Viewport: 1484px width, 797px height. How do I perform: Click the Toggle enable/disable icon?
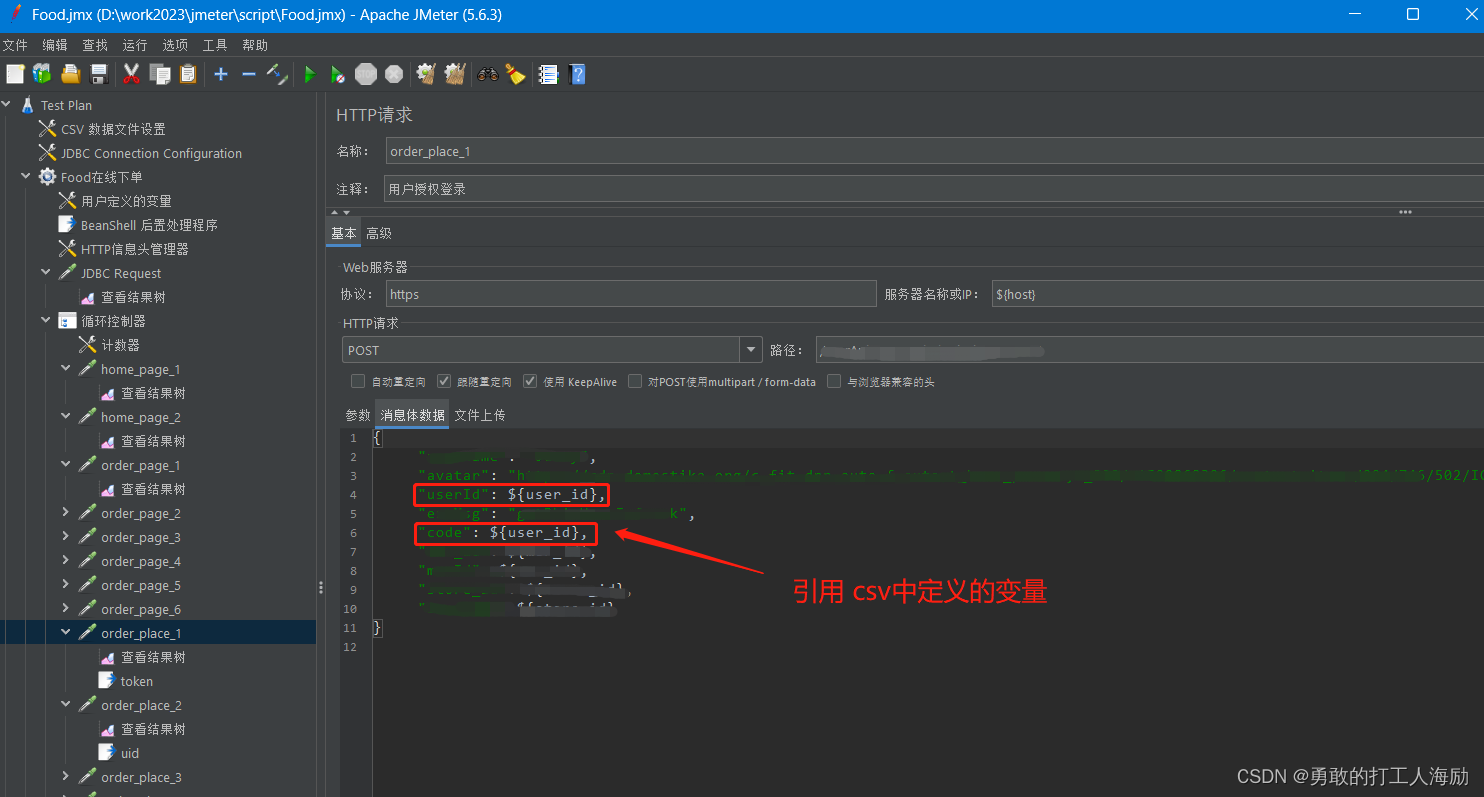(277, 74)
